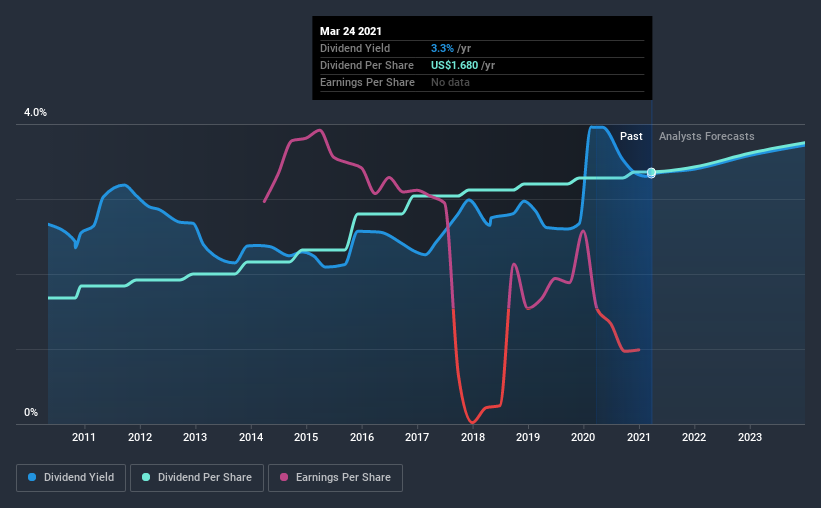Click the 2023 x-axis label
This screenshot has width=821, height=508.
pos(750,437)
